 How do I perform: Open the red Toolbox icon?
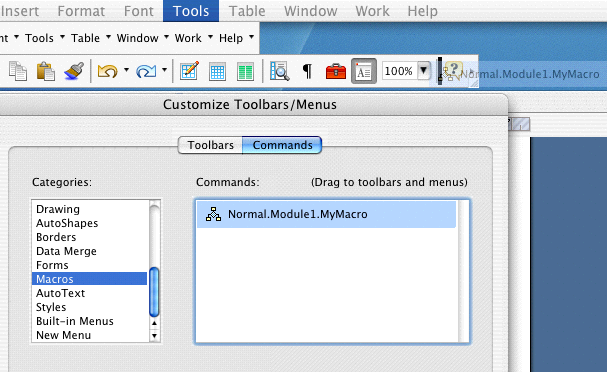pos(336,71)
